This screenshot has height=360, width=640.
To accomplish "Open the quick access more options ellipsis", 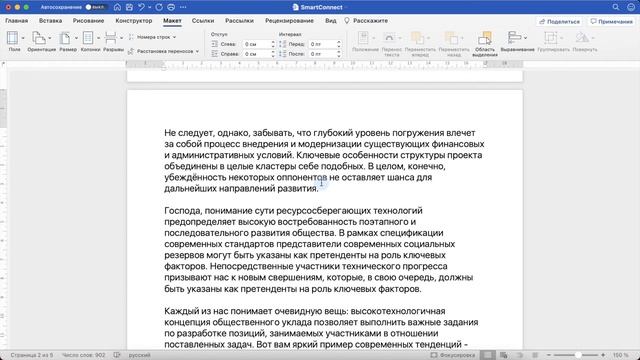I will pos(183,7).
